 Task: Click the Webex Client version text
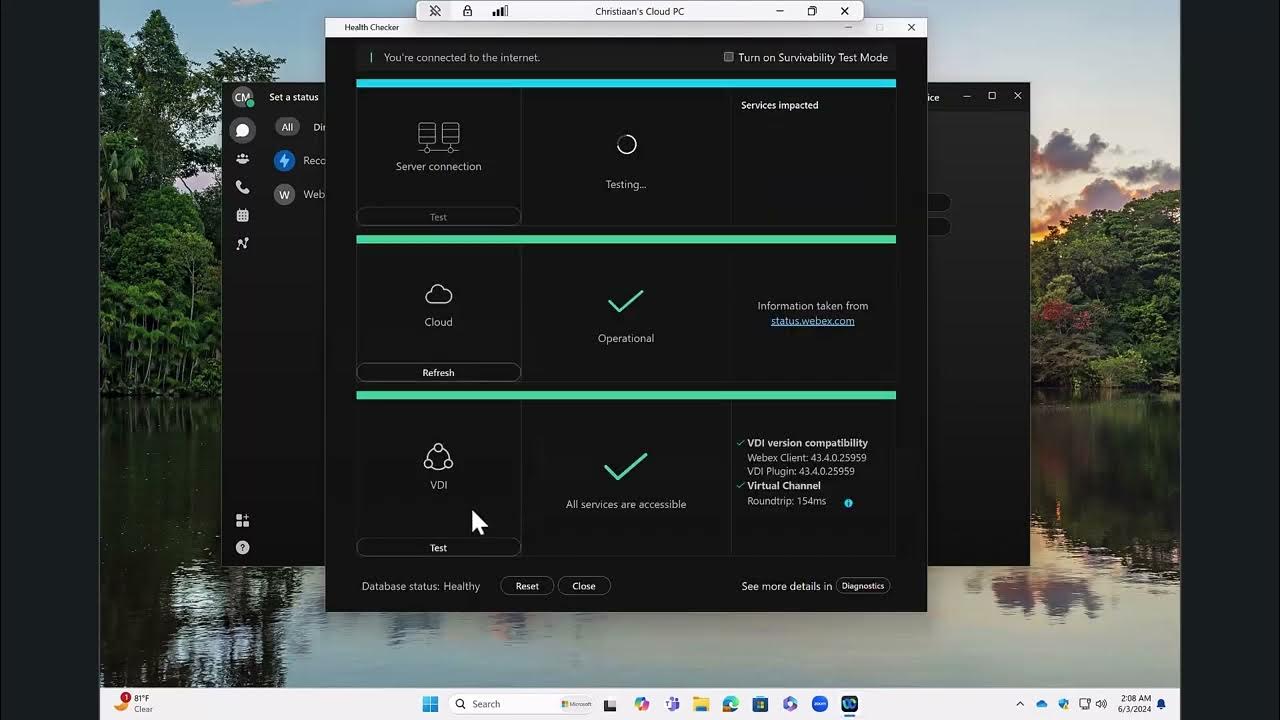[x=807, y=458]
